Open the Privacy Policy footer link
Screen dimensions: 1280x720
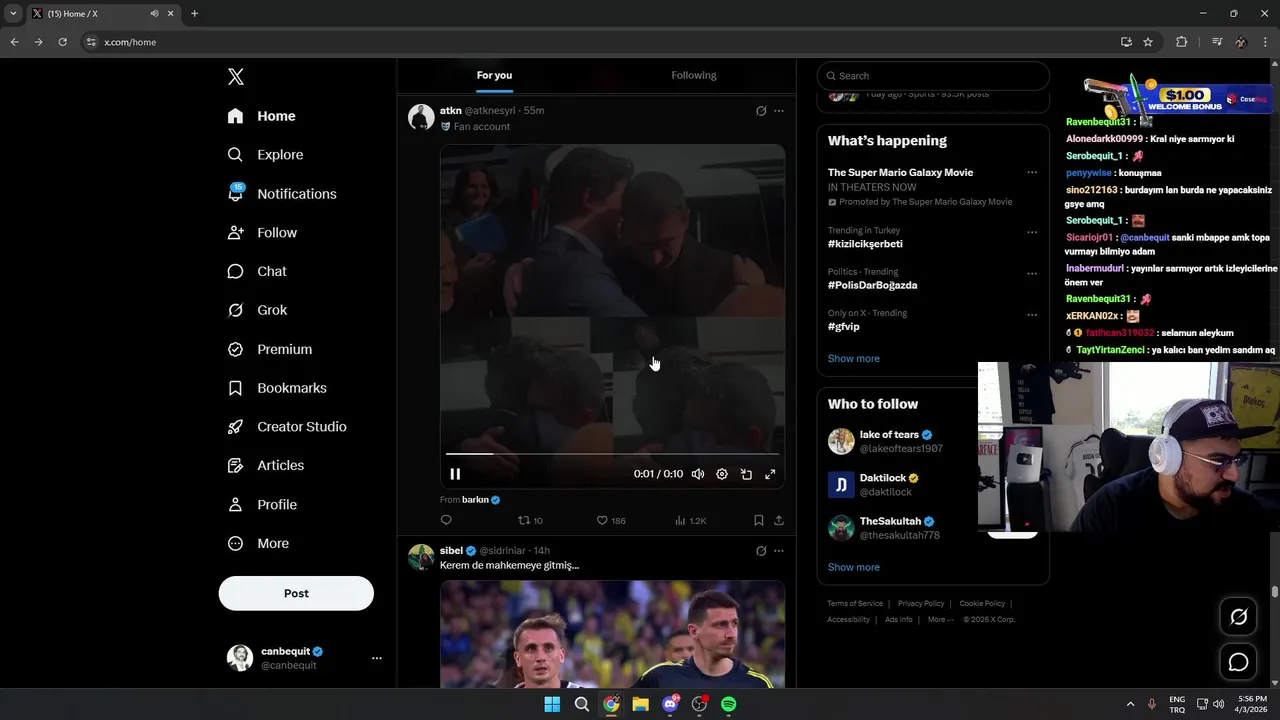coord(921,604)
